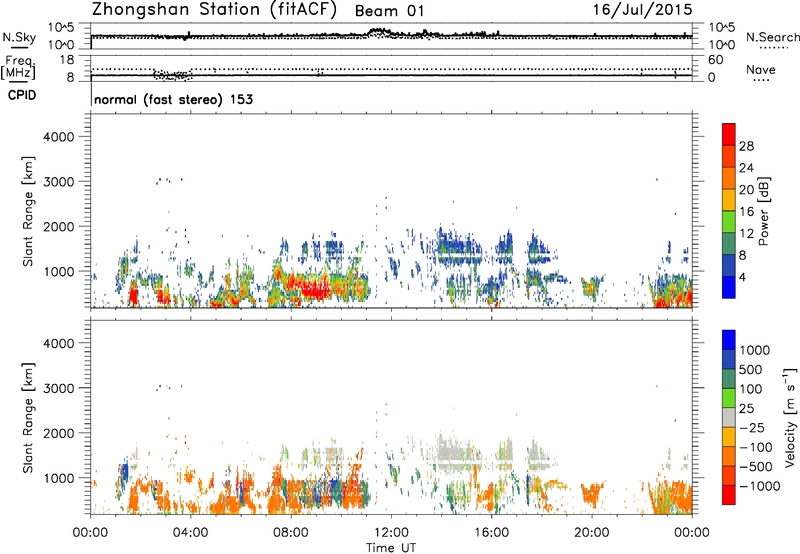Select the "N.Sky" legend label
Image resolution: width=800 pixels, height=554 pixels.
19,37
